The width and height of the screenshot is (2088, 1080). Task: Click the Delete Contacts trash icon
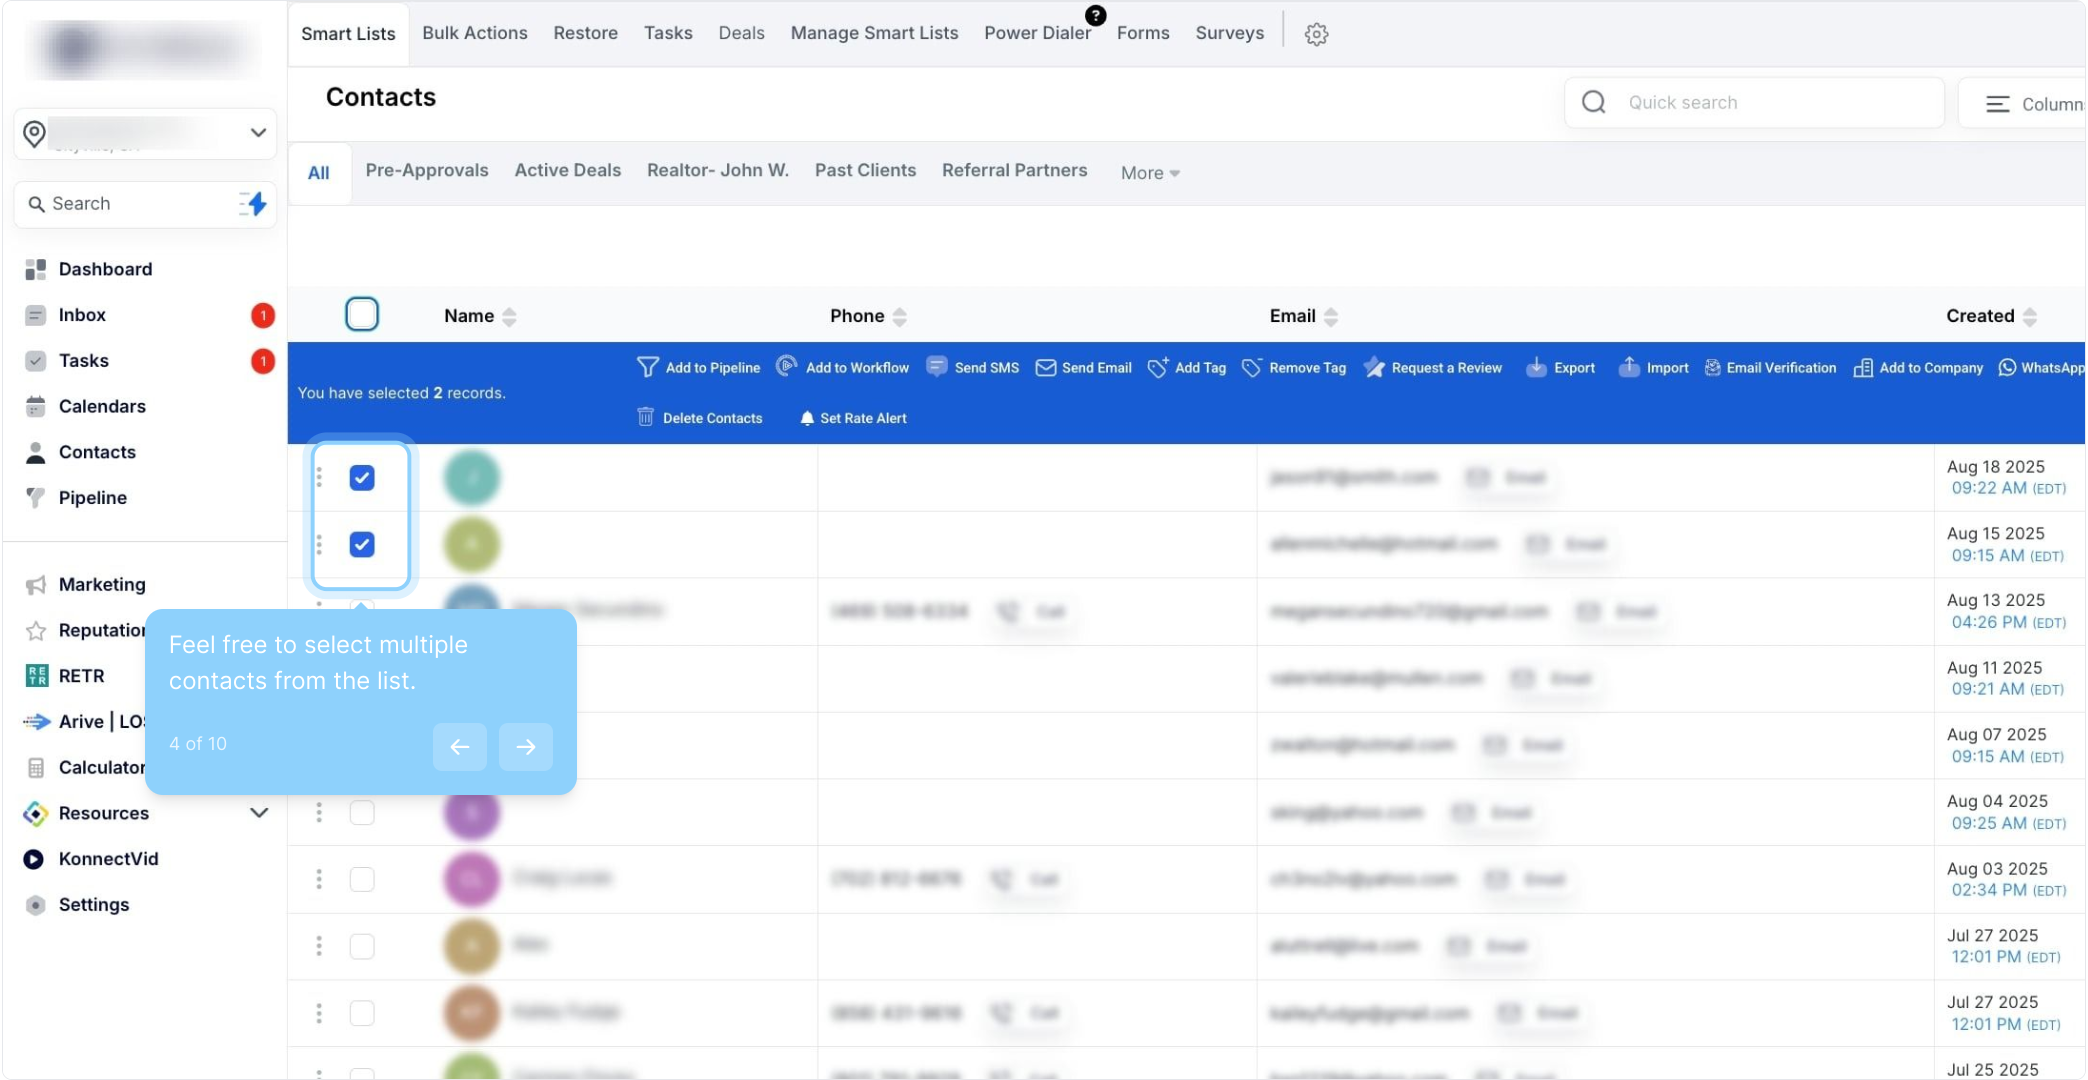coord(646,417)
